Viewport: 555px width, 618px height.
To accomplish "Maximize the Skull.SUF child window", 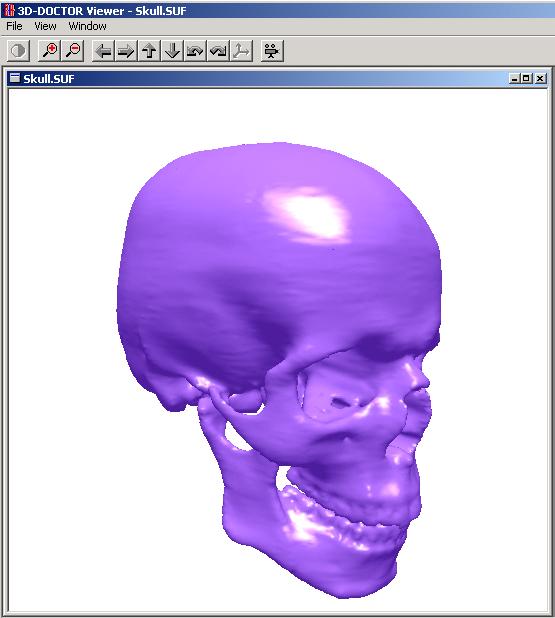I will point(526,78).
